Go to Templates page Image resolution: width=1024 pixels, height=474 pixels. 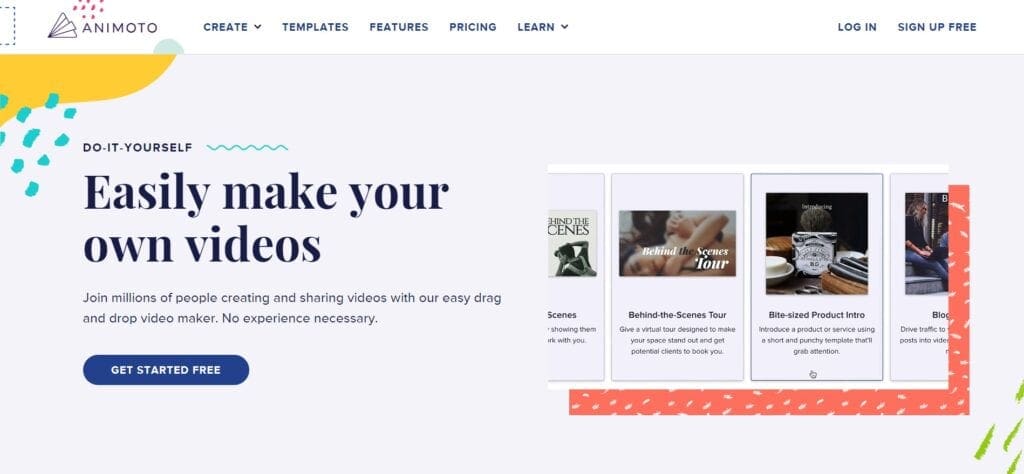coord(315,27)
